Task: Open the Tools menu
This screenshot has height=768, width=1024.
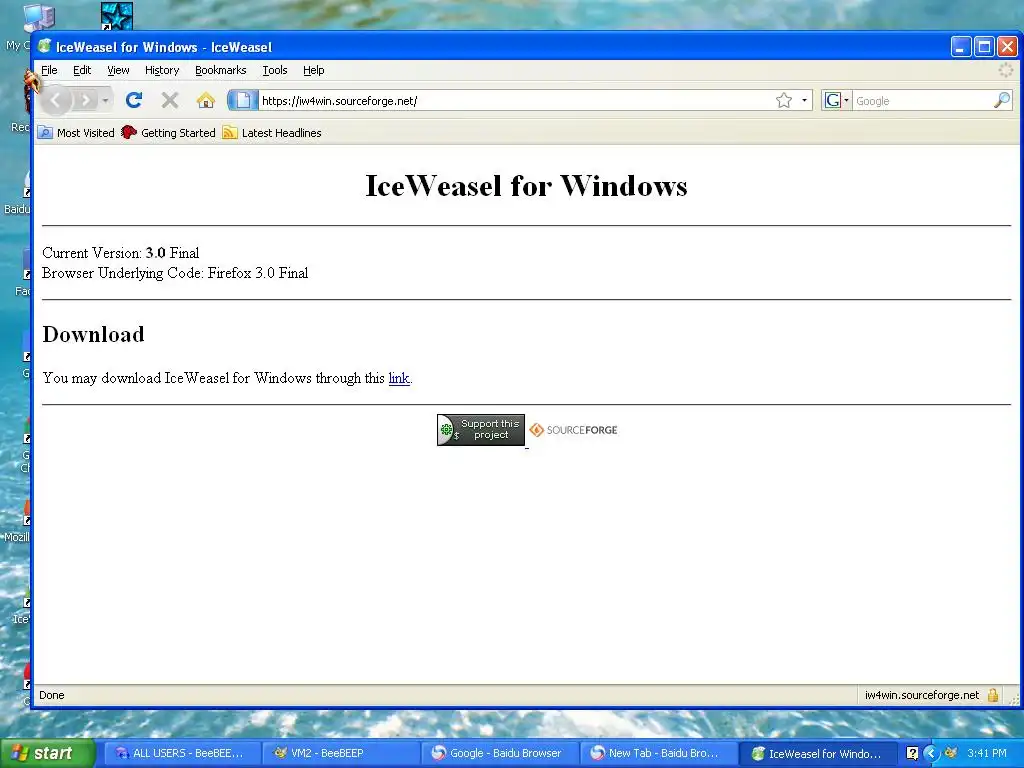Action: 275,70
